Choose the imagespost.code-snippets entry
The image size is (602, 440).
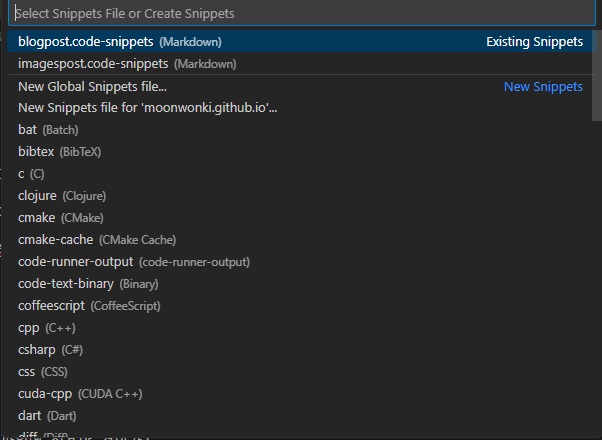(x=125, y=64)
